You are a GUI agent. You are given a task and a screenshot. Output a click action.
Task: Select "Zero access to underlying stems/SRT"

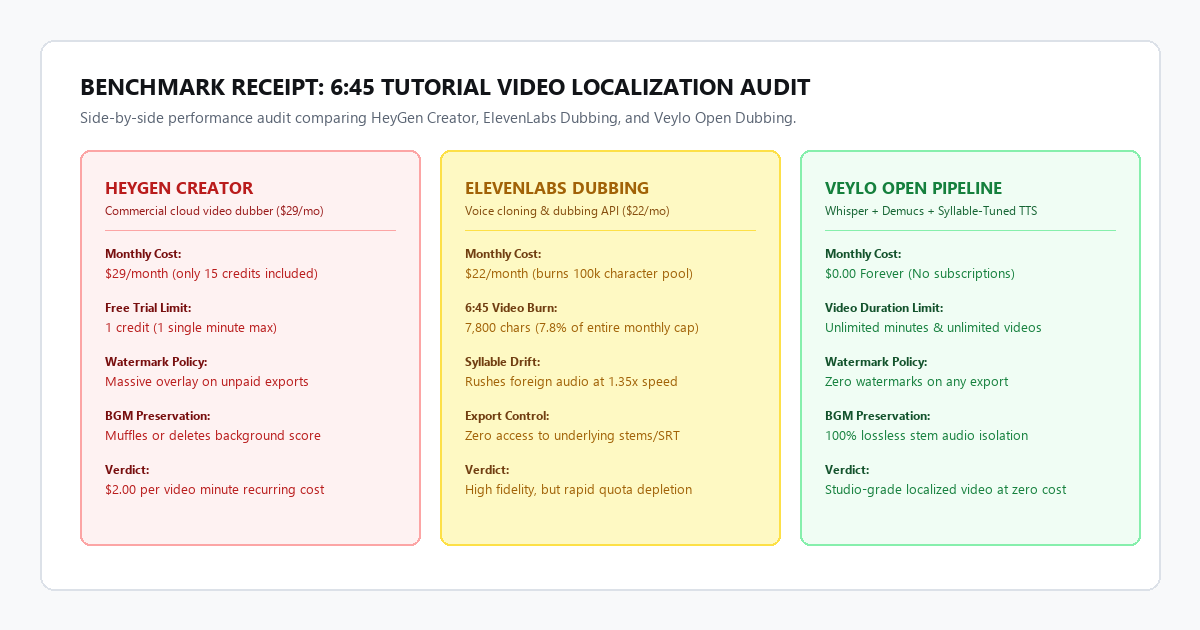[x=574, y=435]
